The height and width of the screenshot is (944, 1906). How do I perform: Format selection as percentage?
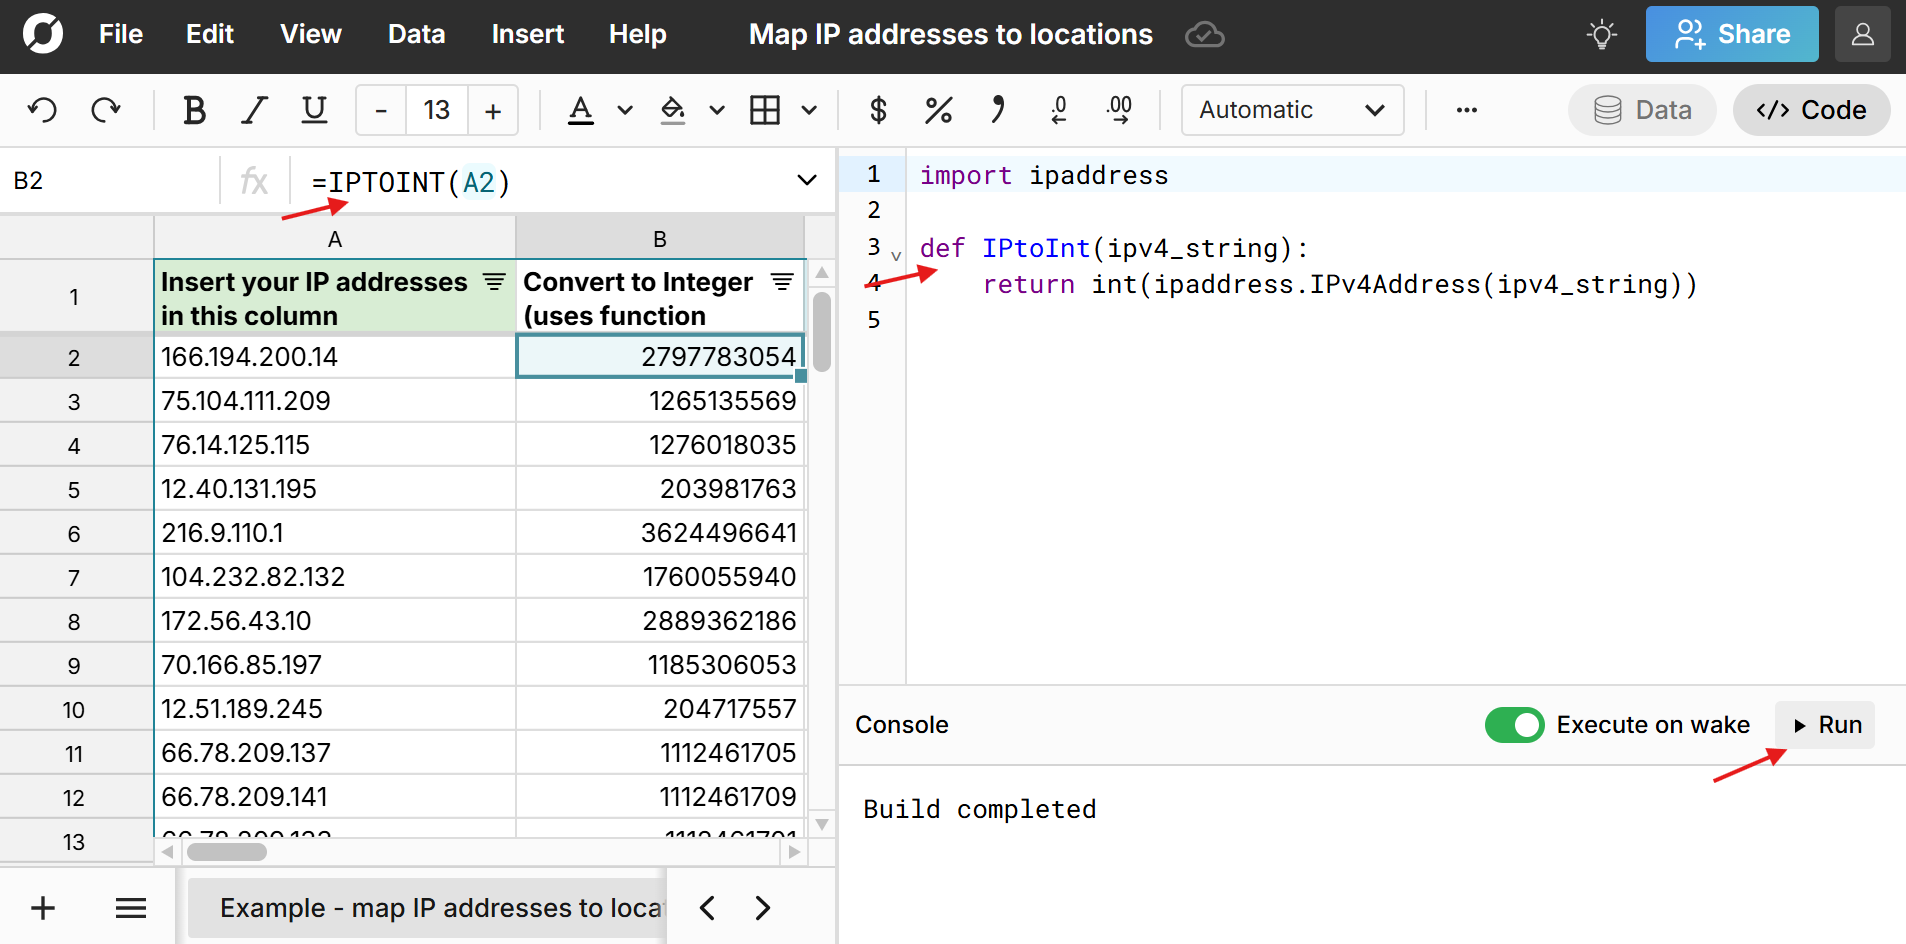coord(937,110)
